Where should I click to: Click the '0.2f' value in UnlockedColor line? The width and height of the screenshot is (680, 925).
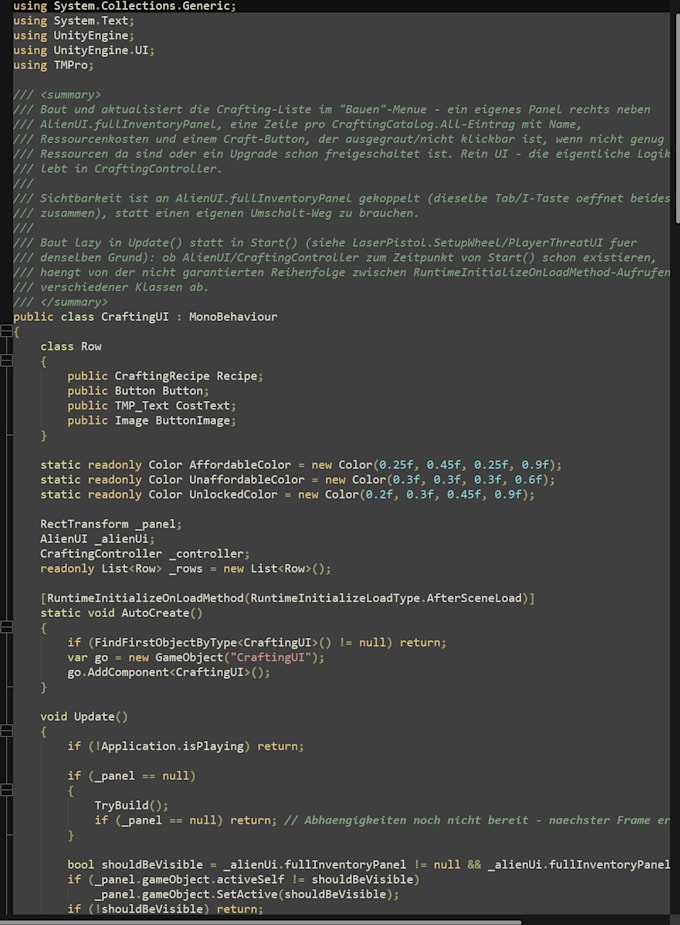(x=379, y=494)
